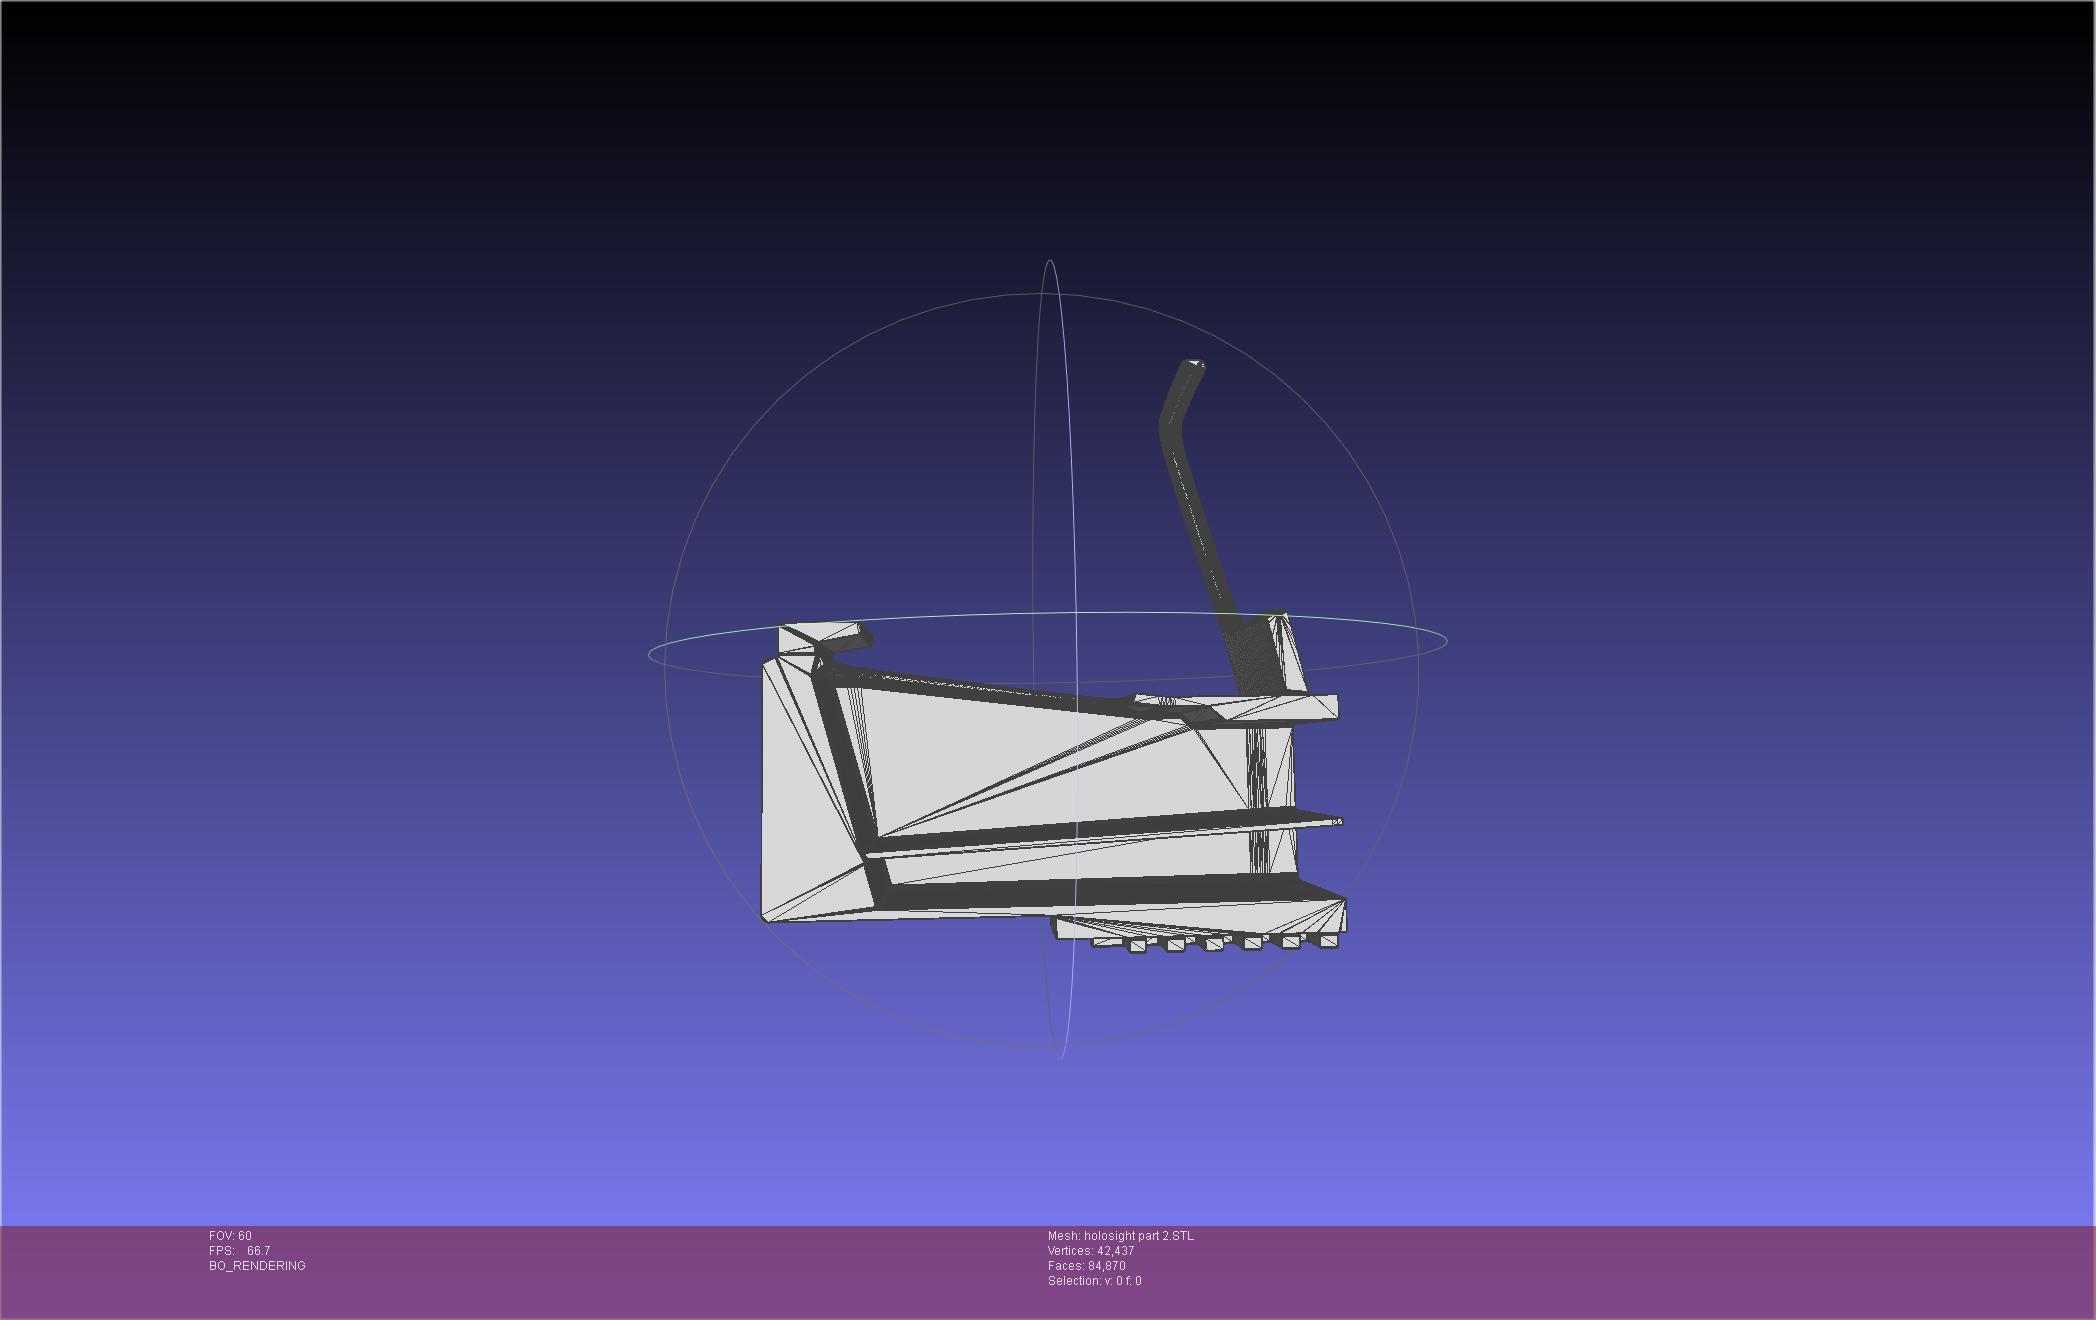
Task: Click the left triangular end face of the mesh
Action: tap(795, 800)
